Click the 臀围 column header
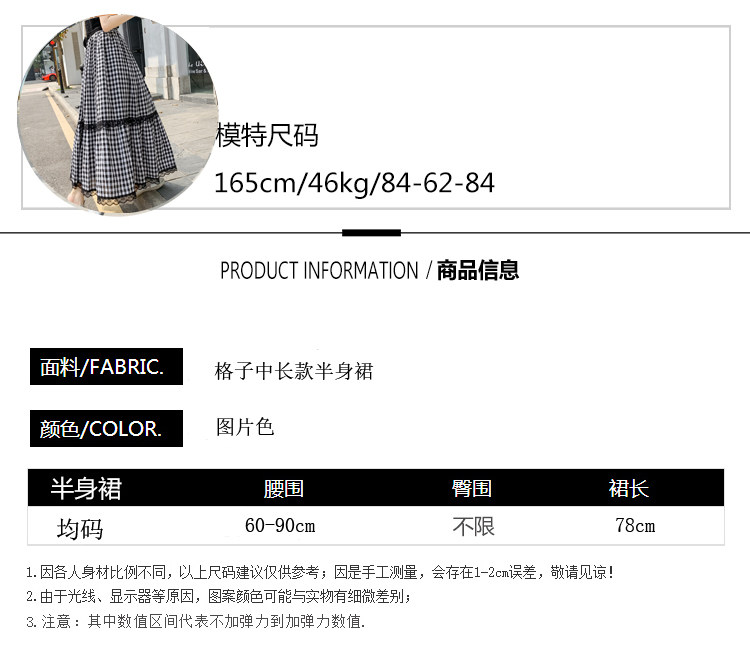Image resolution: width=750 pixels, height=645 pixels. coord(472,489)
